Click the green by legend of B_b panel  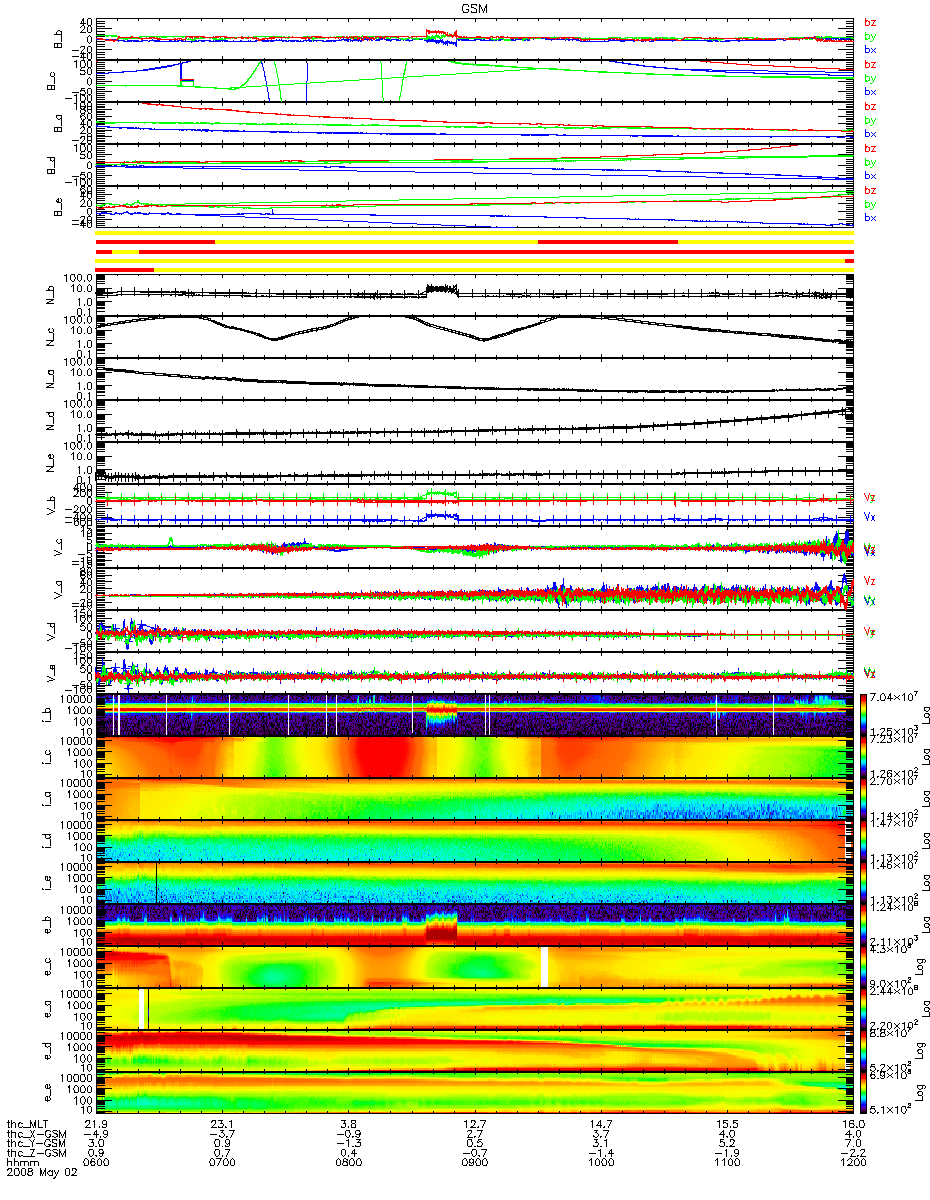pos(869,36)
